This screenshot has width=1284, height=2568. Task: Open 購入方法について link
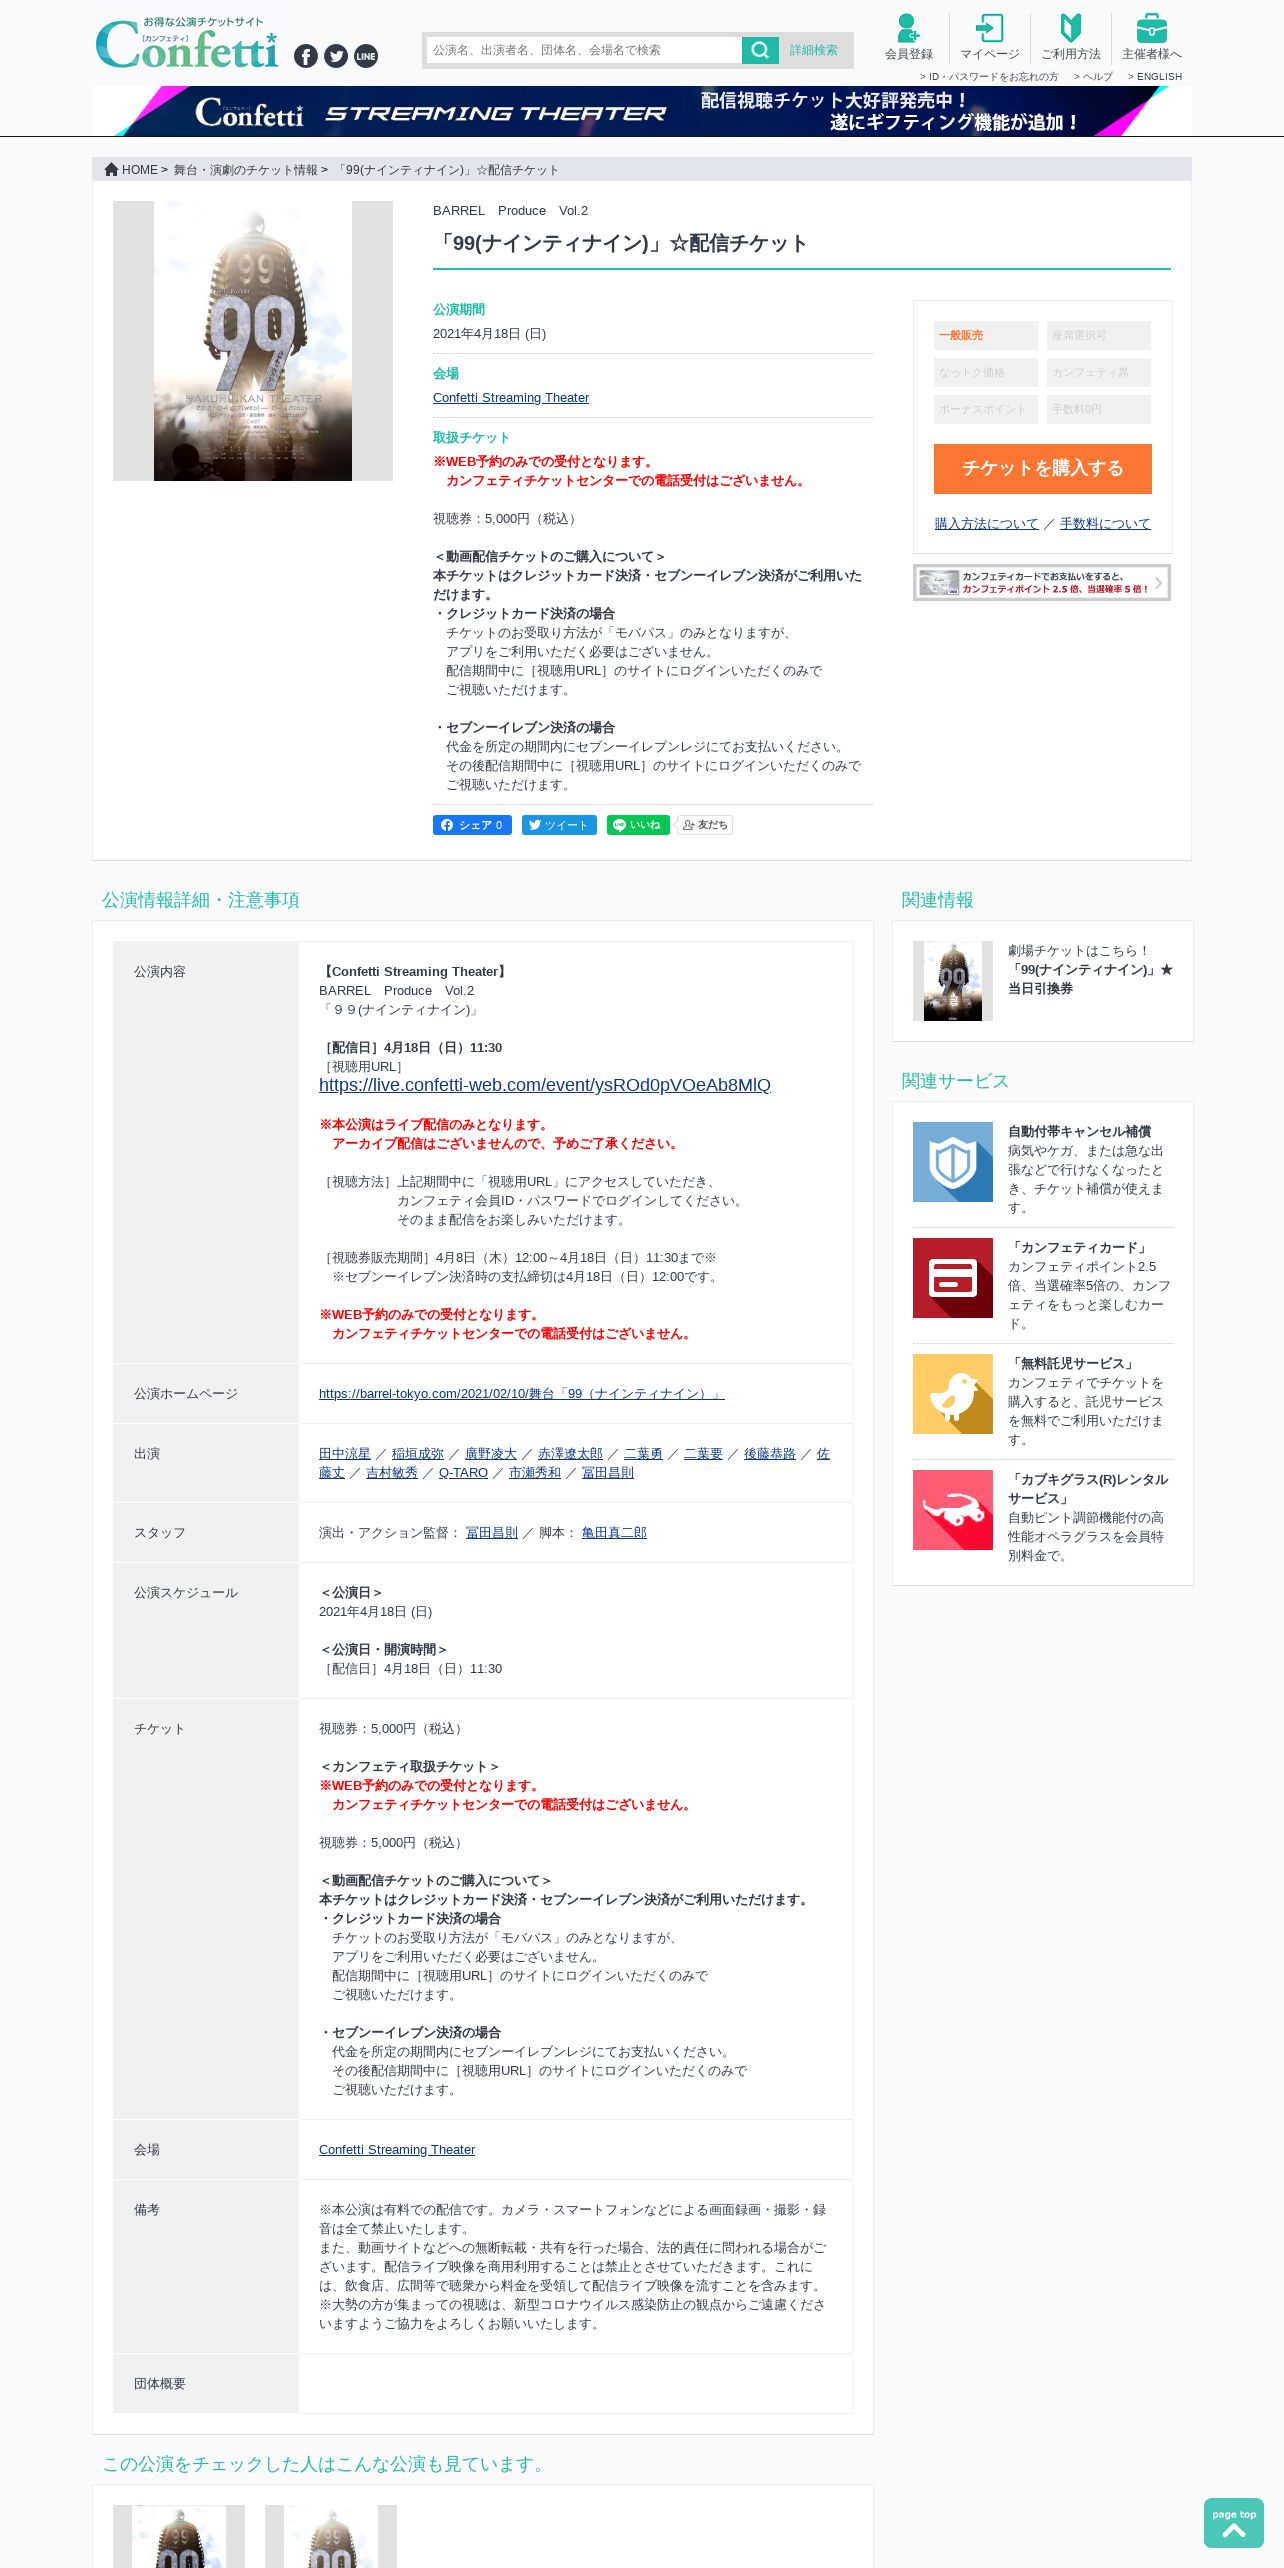(987, 524)
